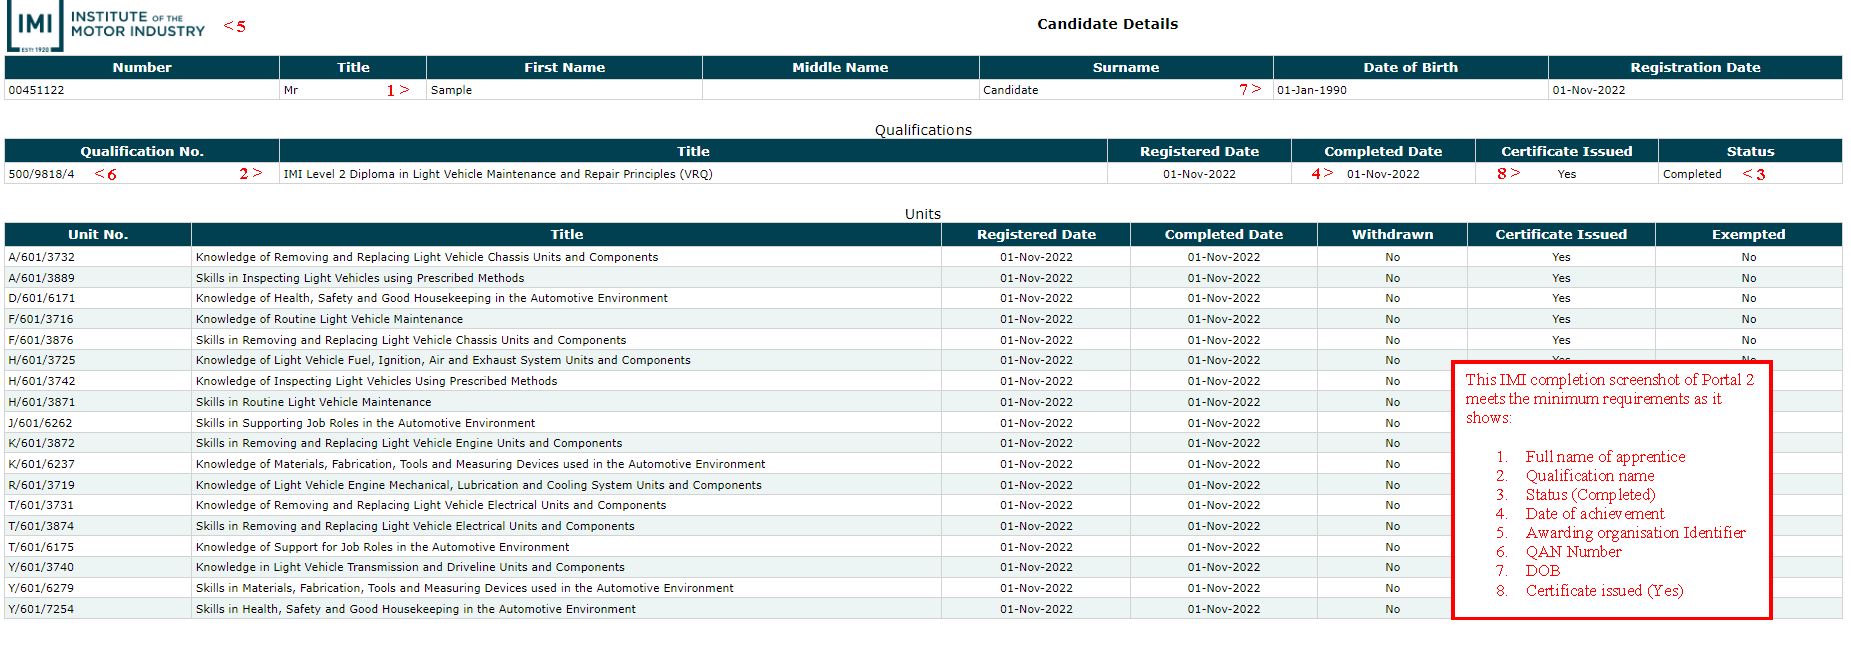1851x650 pixels.
Task: Click the red marker 4 beside qualification Completed Date
Action: click(1322, 174)
